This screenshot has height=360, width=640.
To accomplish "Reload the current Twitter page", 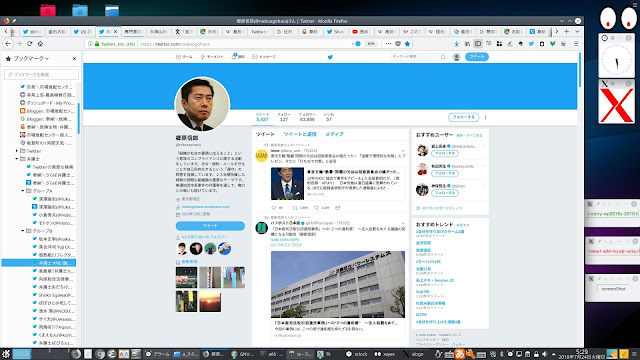I will point(30,44).
